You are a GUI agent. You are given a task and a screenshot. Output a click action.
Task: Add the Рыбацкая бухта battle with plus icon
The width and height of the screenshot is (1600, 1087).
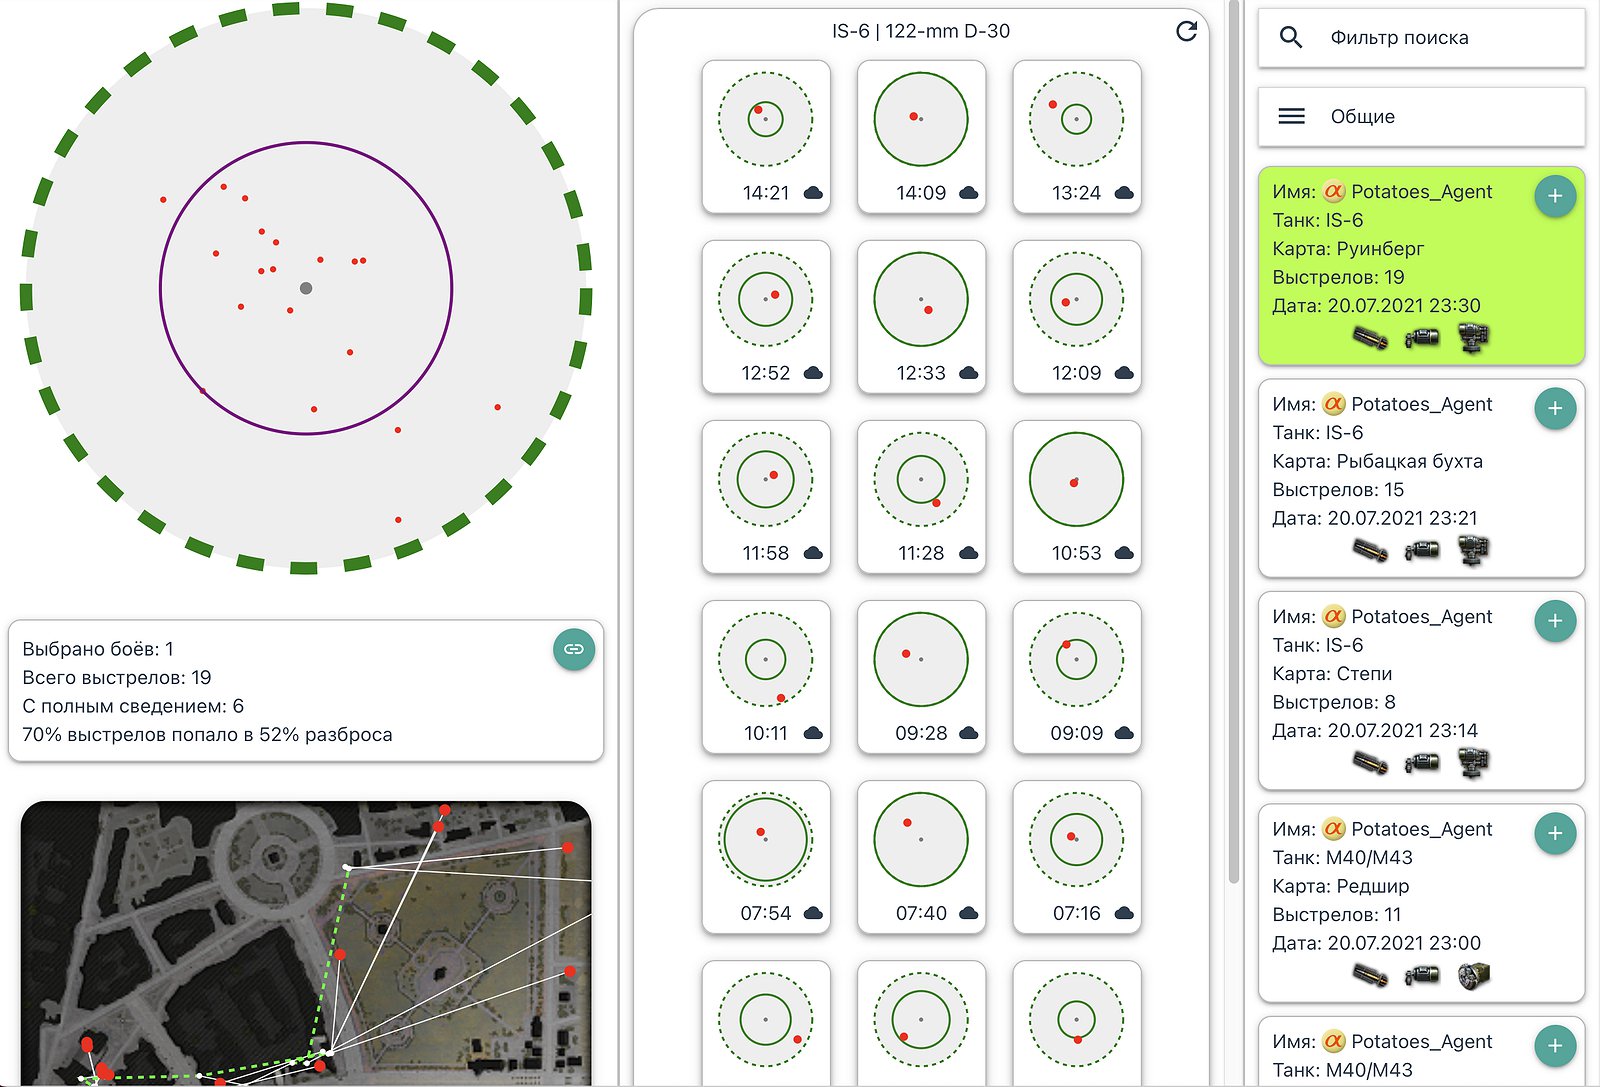pyautogui.click(x=1554, y=408)
